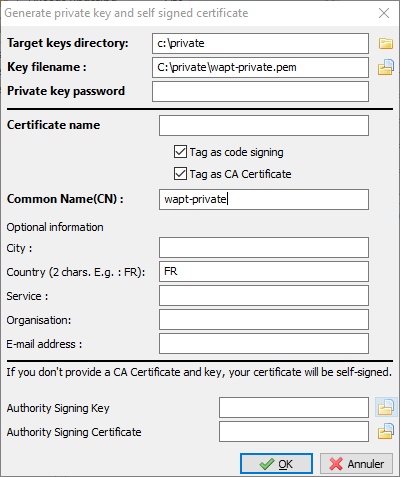400x477 pixels.
Task: Focus the Target keys directory field
Action: [x=260, y=43]
